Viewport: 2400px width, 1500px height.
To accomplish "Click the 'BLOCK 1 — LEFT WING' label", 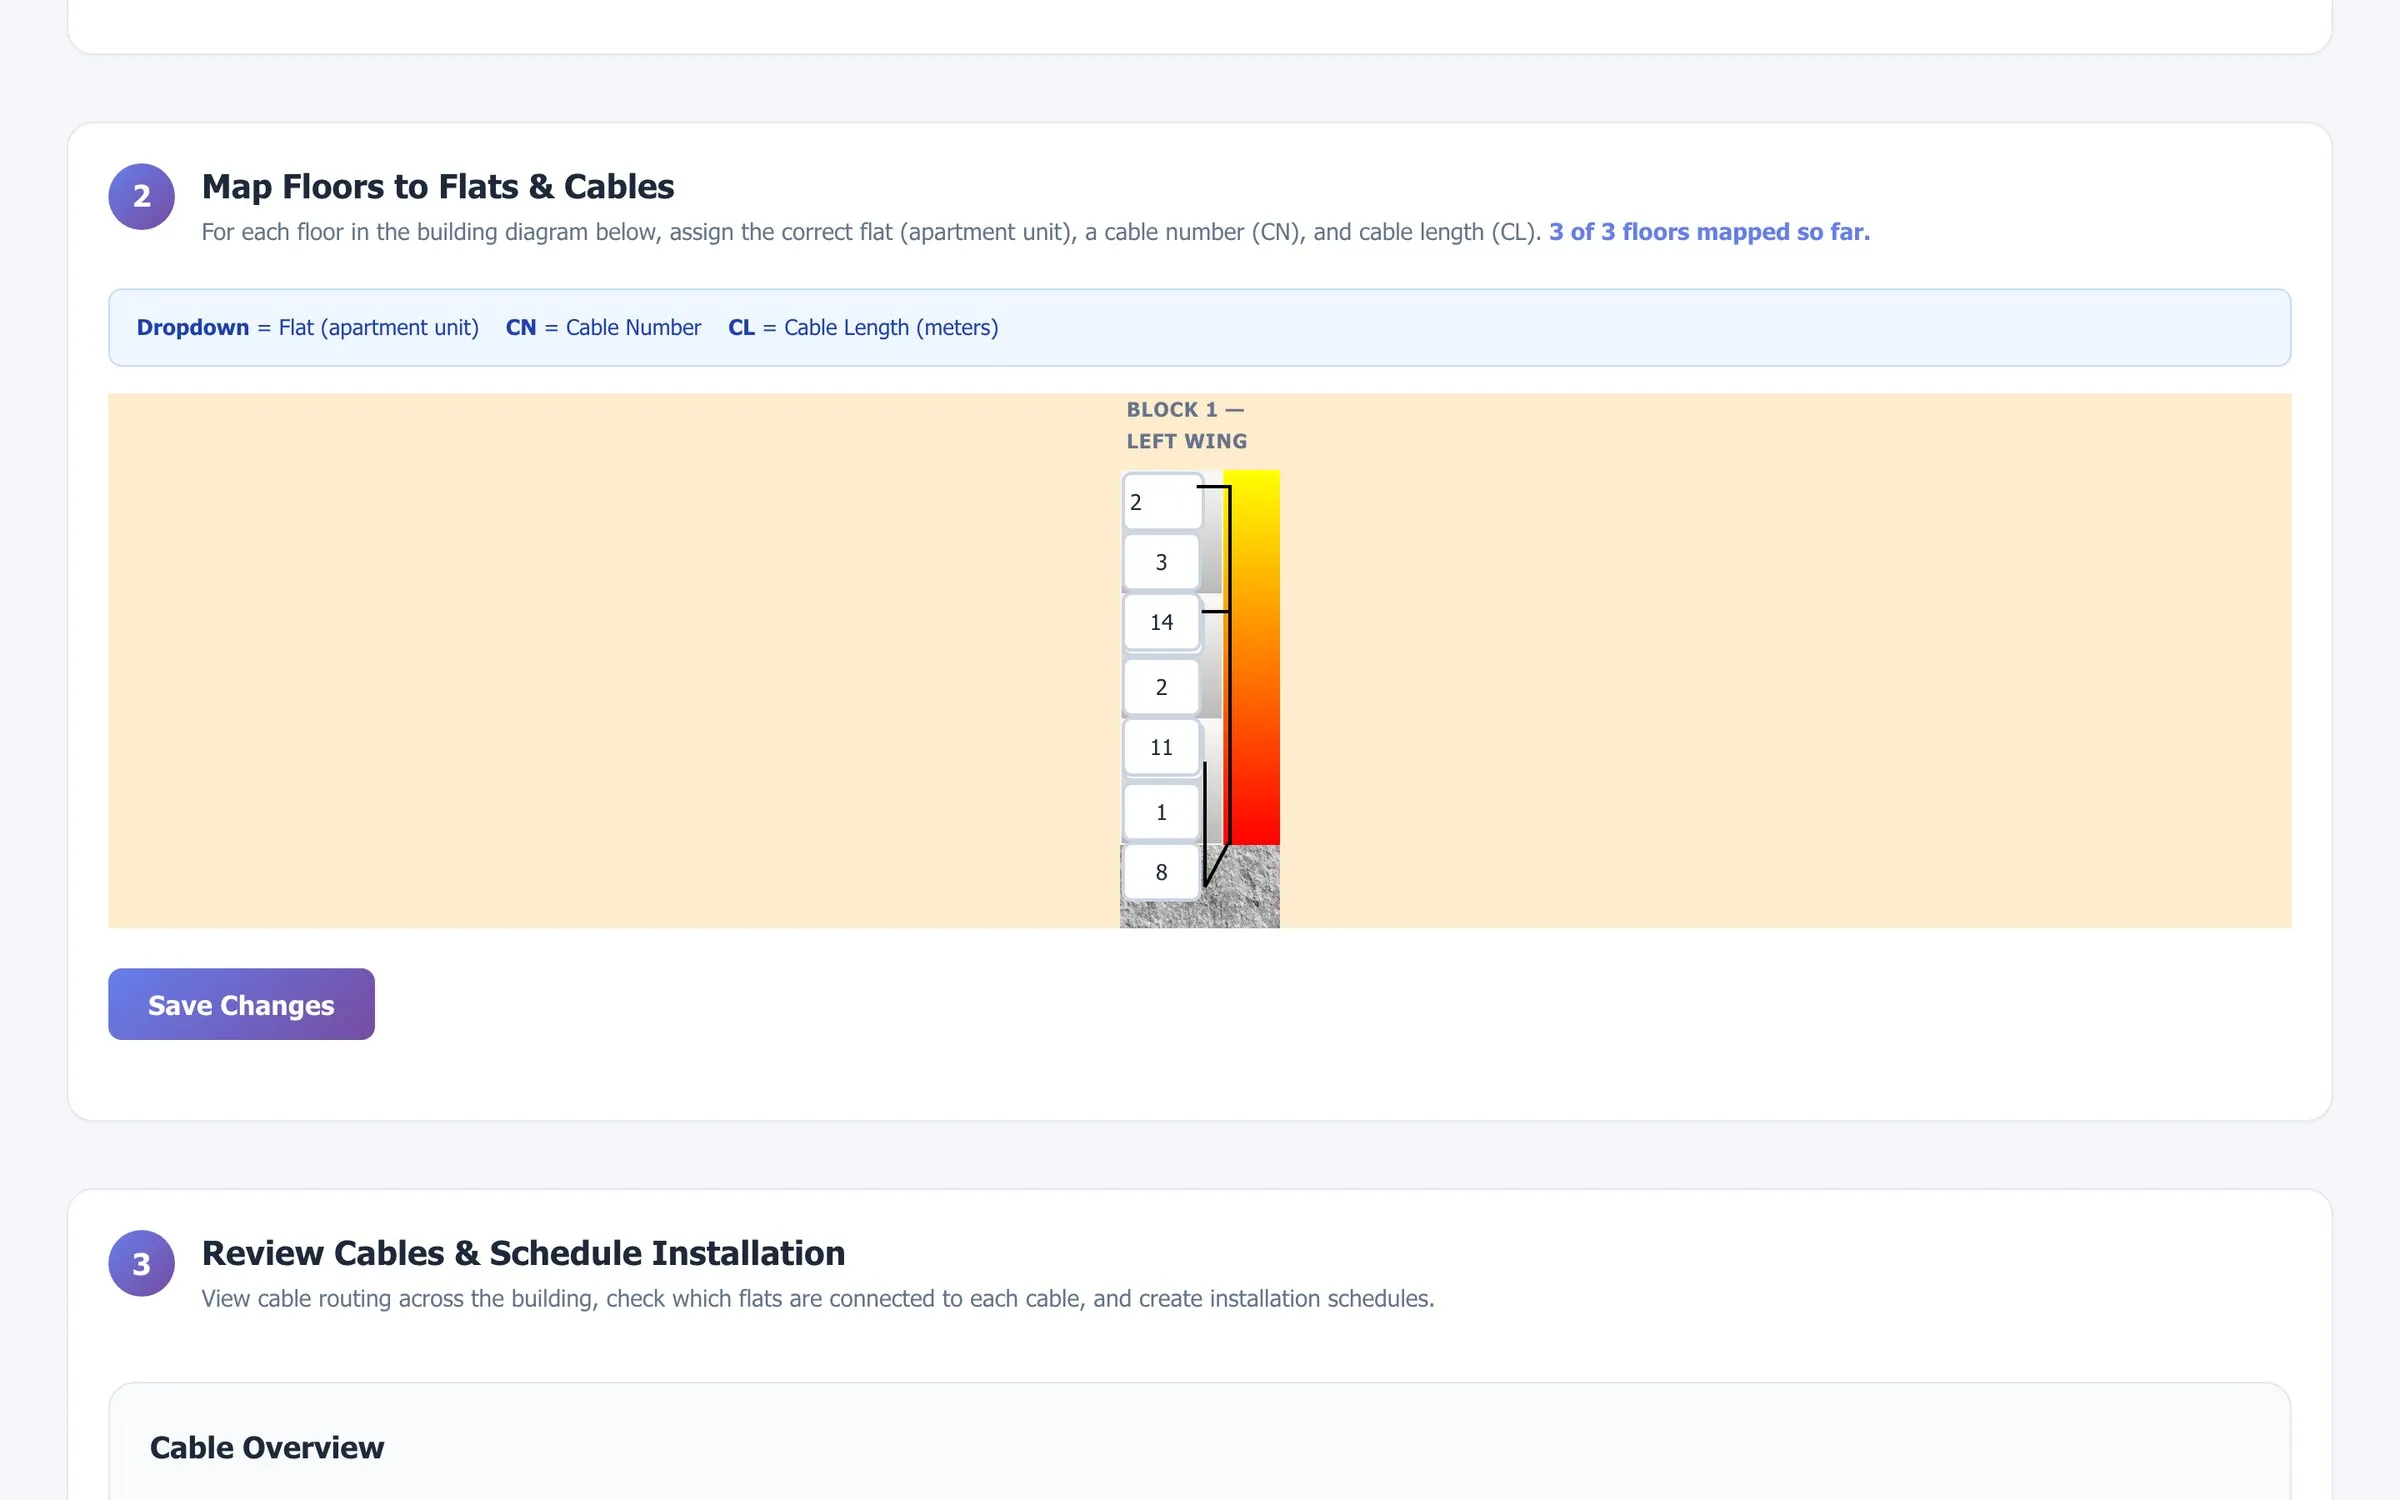I will [1187, 425].
